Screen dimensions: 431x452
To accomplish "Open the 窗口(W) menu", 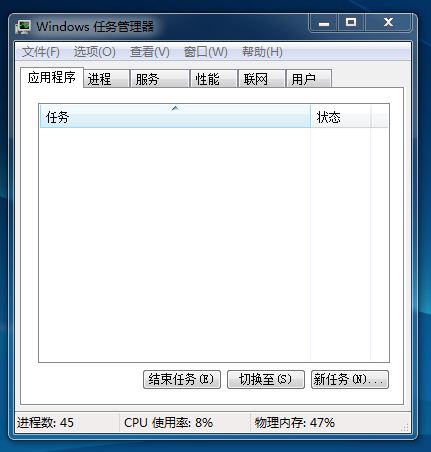I will pyautogui.click(x=206, y=52).
